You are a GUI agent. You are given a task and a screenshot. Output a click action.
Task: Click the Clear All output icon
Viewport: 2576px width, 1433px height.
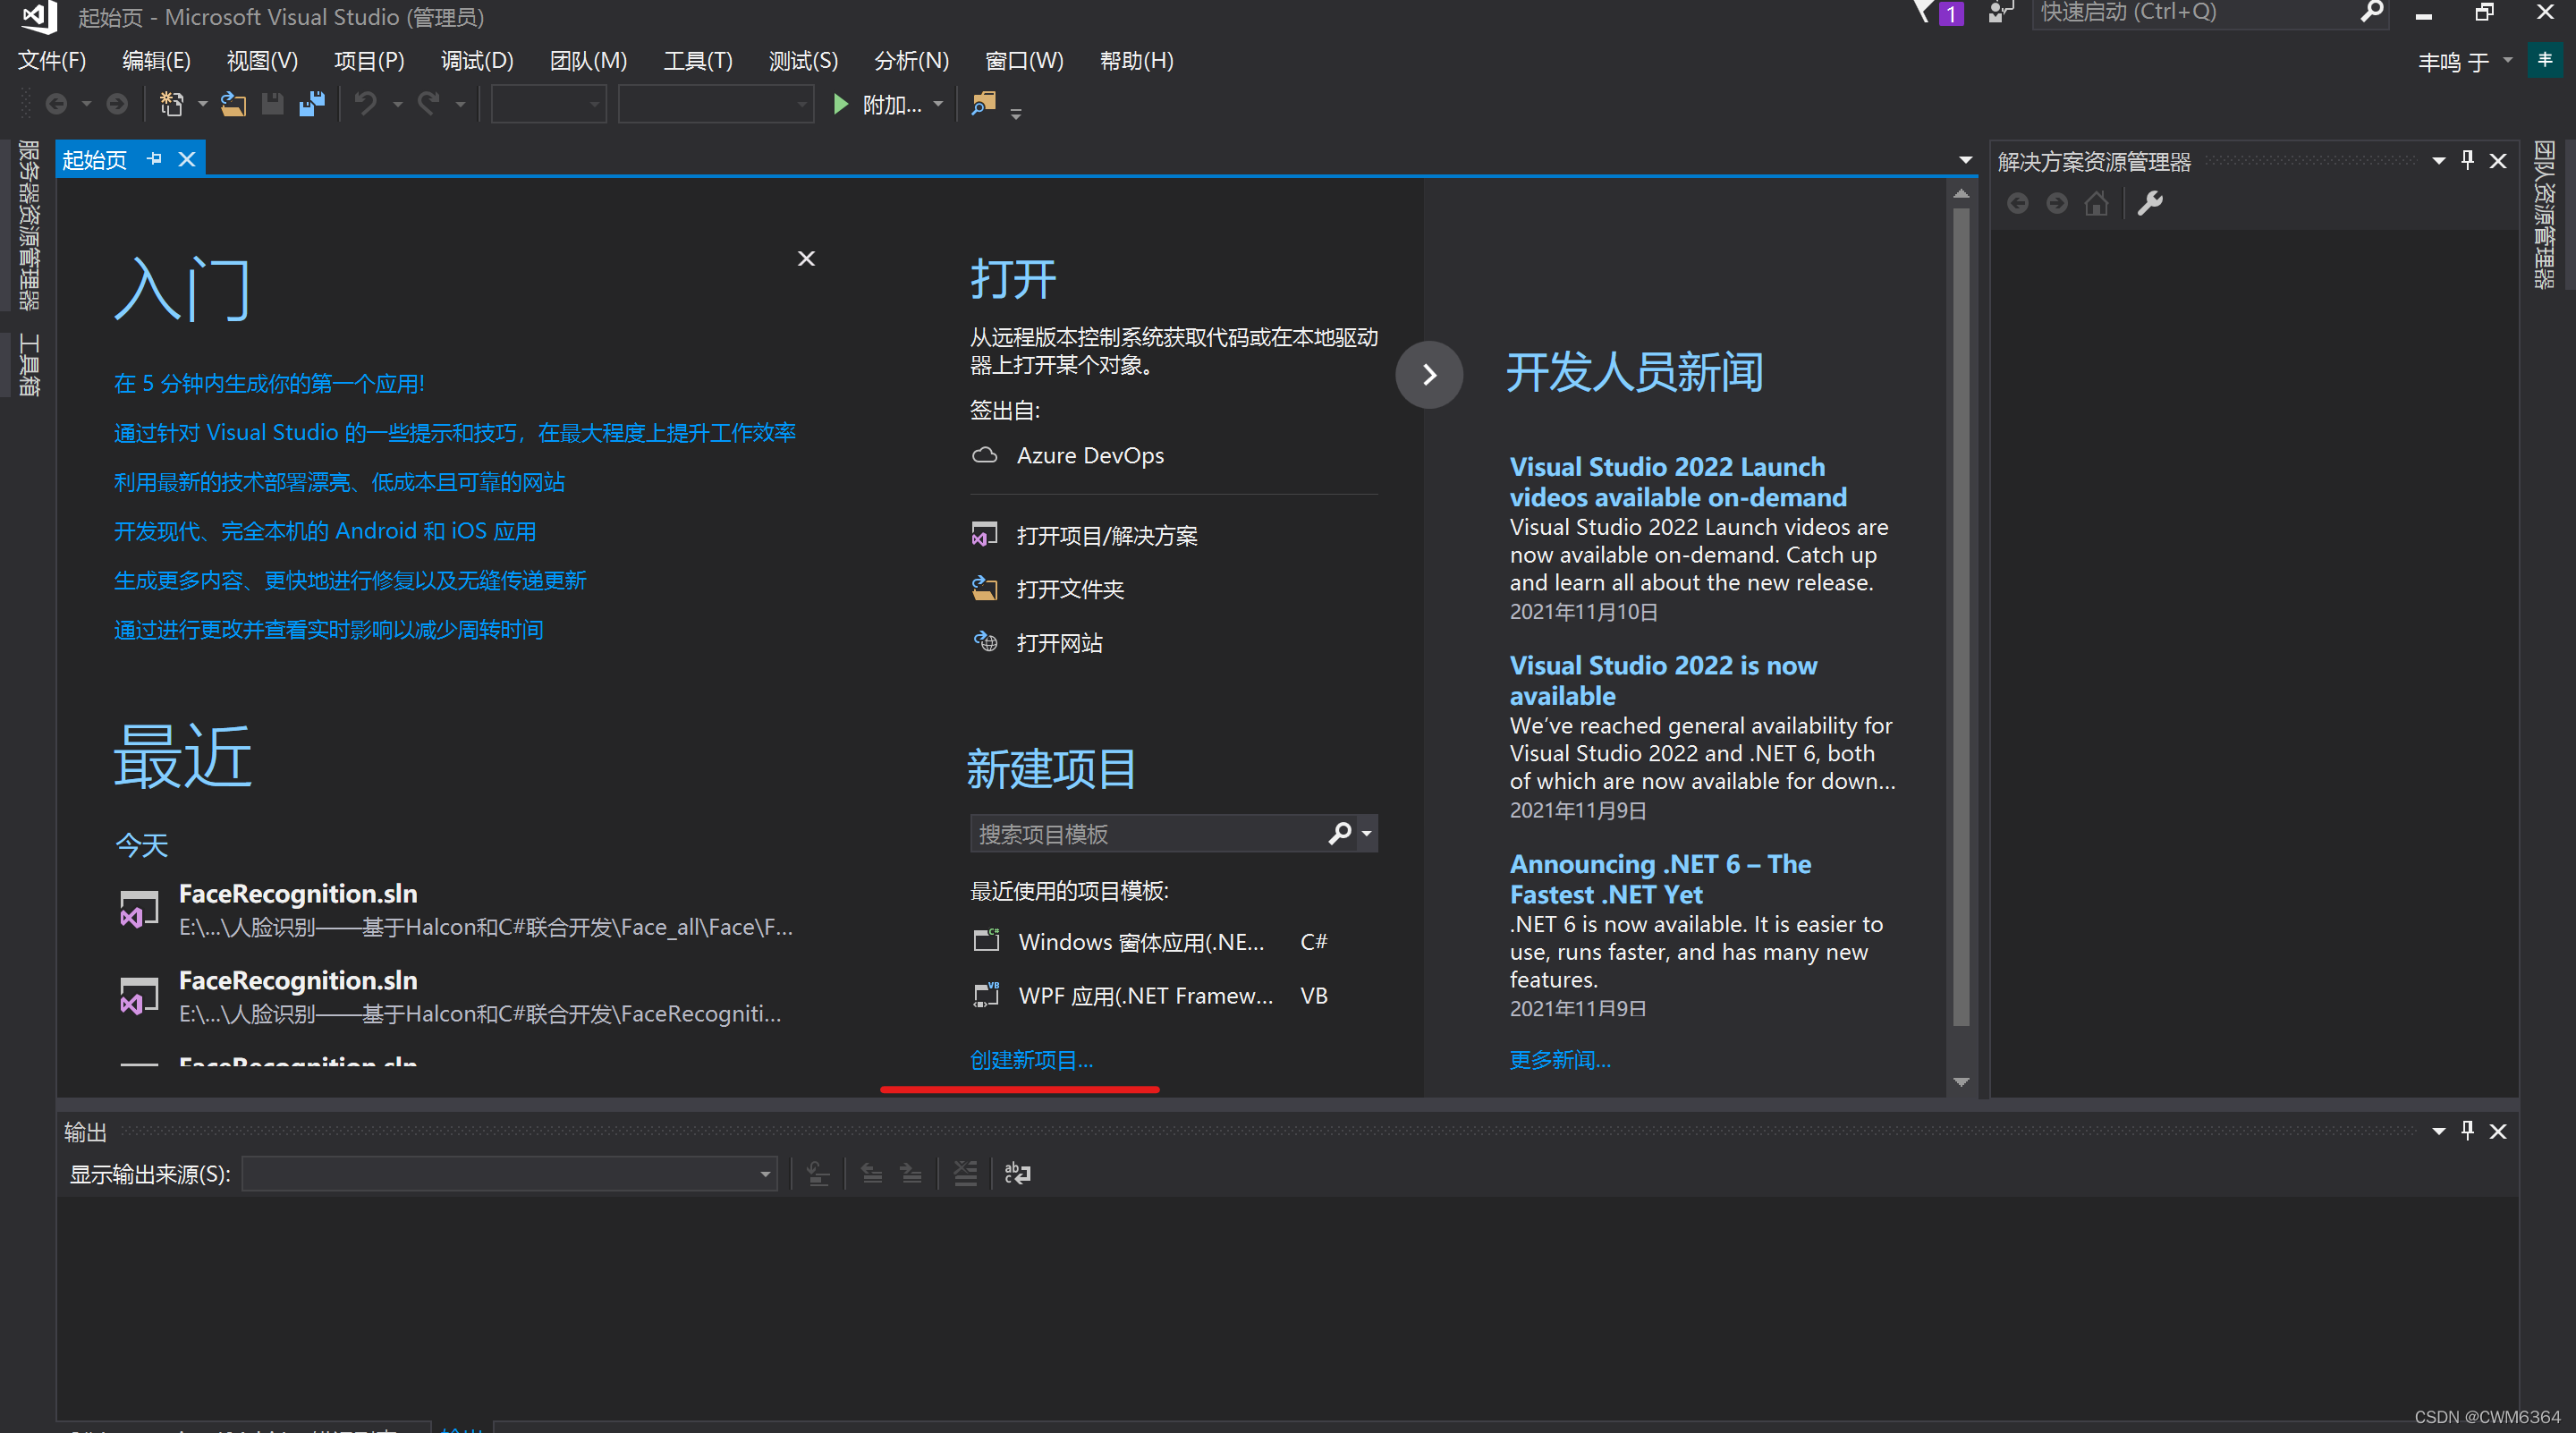pyautogui.click(x=965, y=1173)
